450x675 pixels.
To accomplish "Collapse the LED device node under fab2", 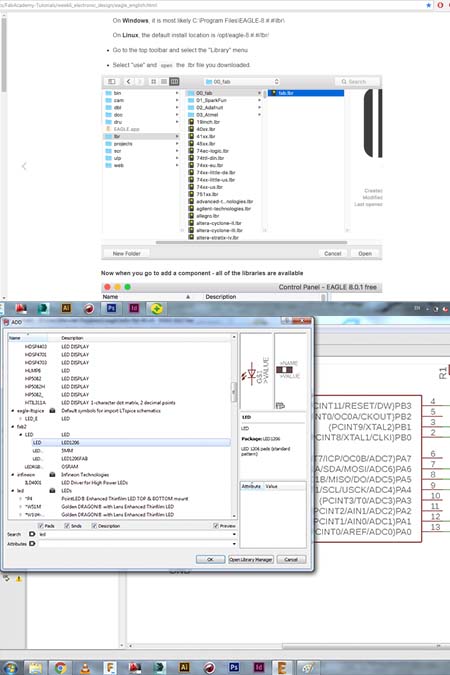I will (x=21, y=434).
